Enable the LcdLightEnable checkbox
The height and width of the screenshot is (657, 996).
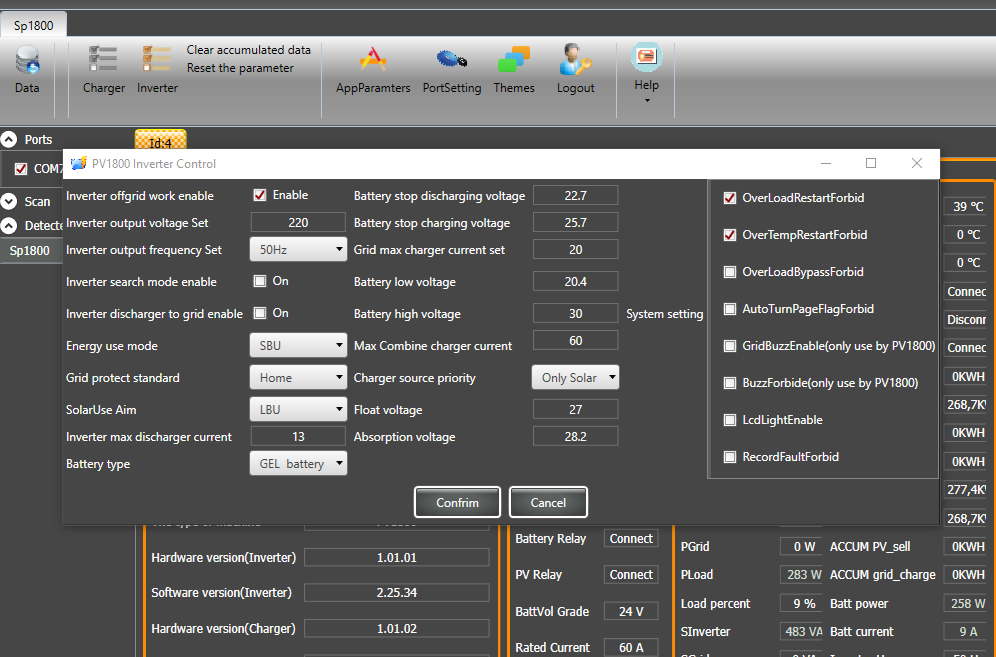tap(730, 420)
